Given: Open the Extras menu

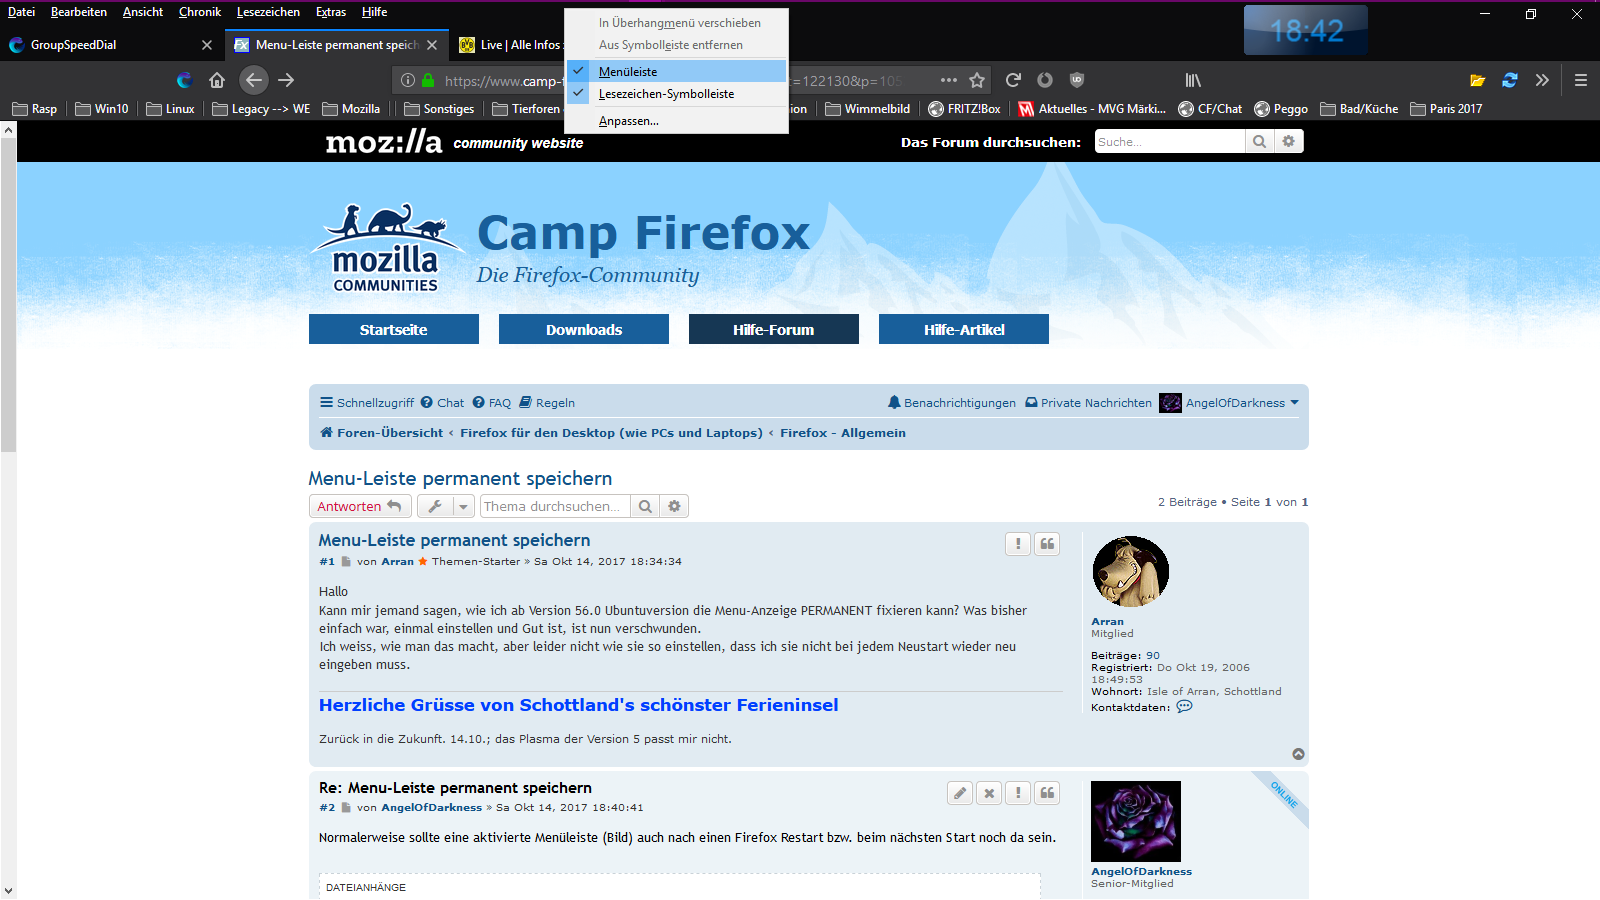Looking at the screenshot, I should pyautogui.click(x=331, y=12).
